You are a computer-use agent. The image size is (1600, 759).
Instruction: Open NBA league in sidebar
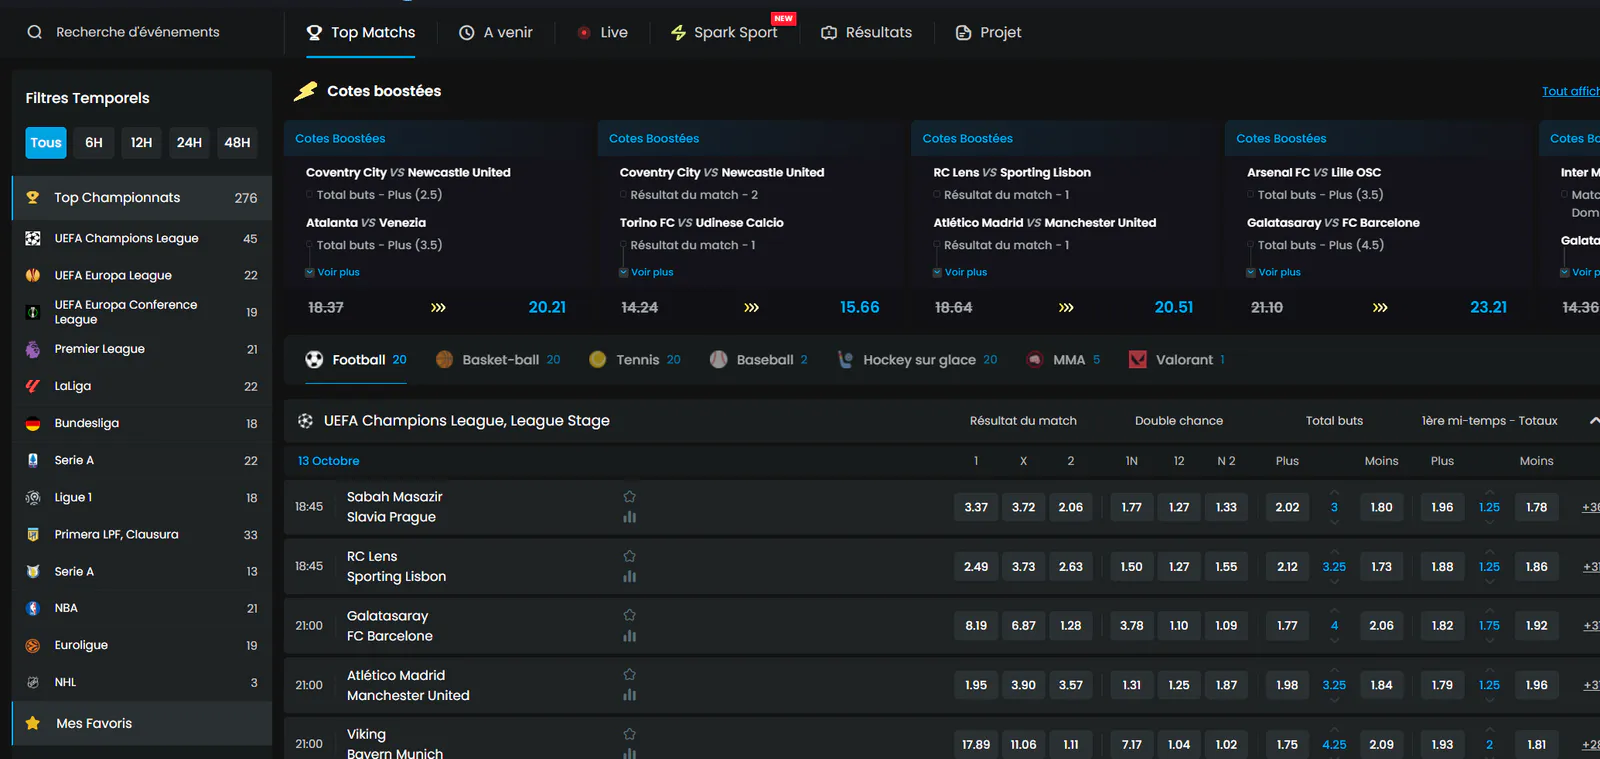click(142, 608)
